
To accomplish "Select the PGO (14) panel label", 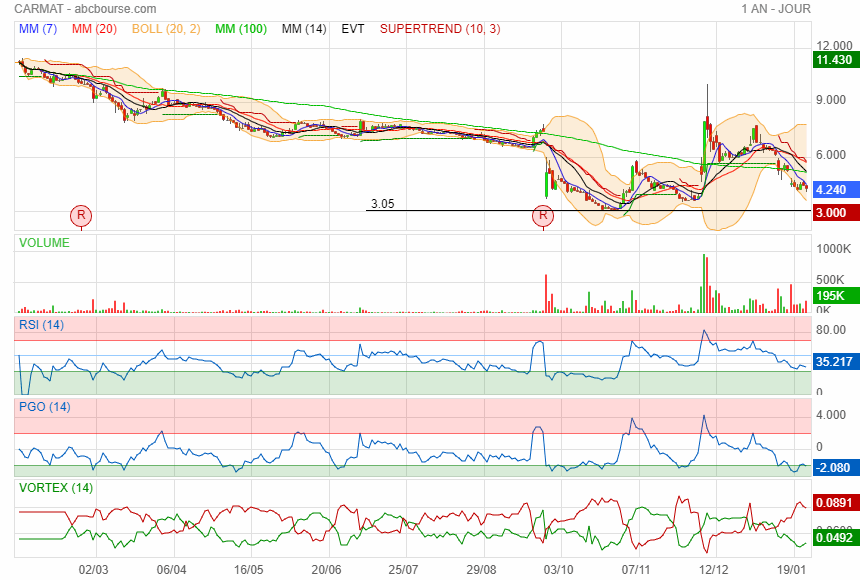I will coord(44,406).
